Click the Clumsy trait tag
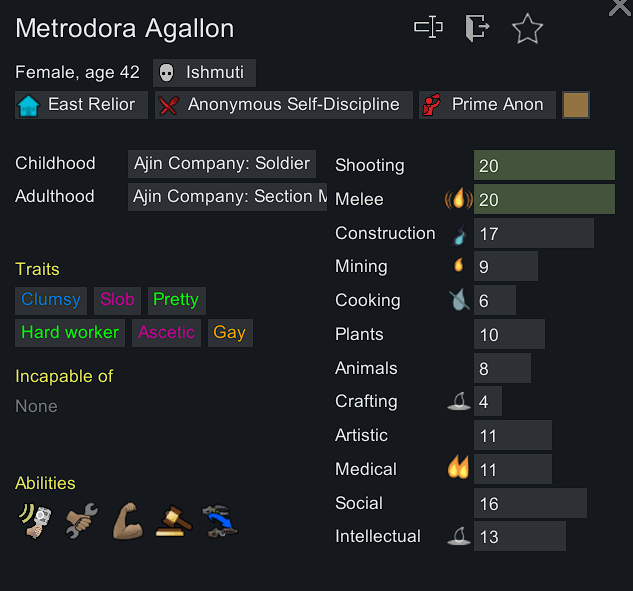Viewport: 633px width, 591px height. point(51,300)
